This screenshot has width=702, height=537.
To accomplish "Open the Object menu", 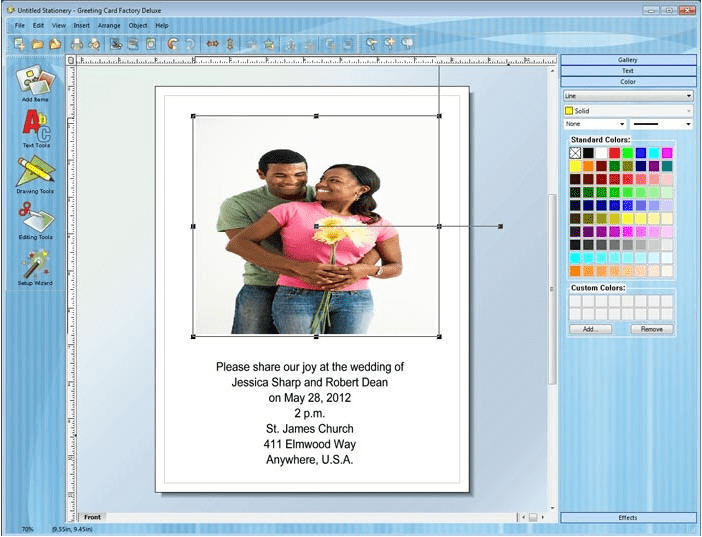I will pos(138,26).
